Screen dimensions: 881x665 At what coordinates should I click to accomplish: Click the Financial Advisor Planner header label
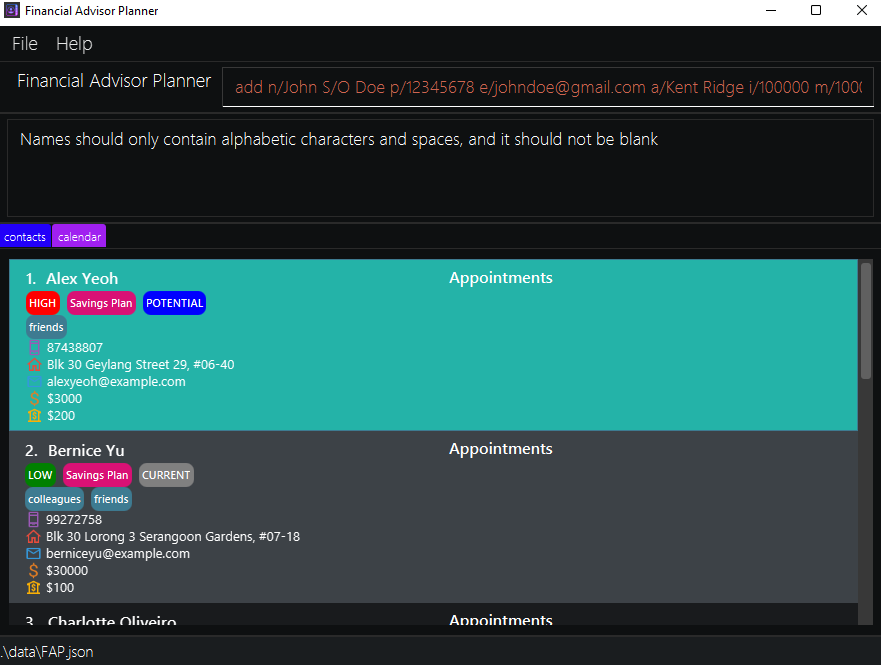click(x=114, y=81)
